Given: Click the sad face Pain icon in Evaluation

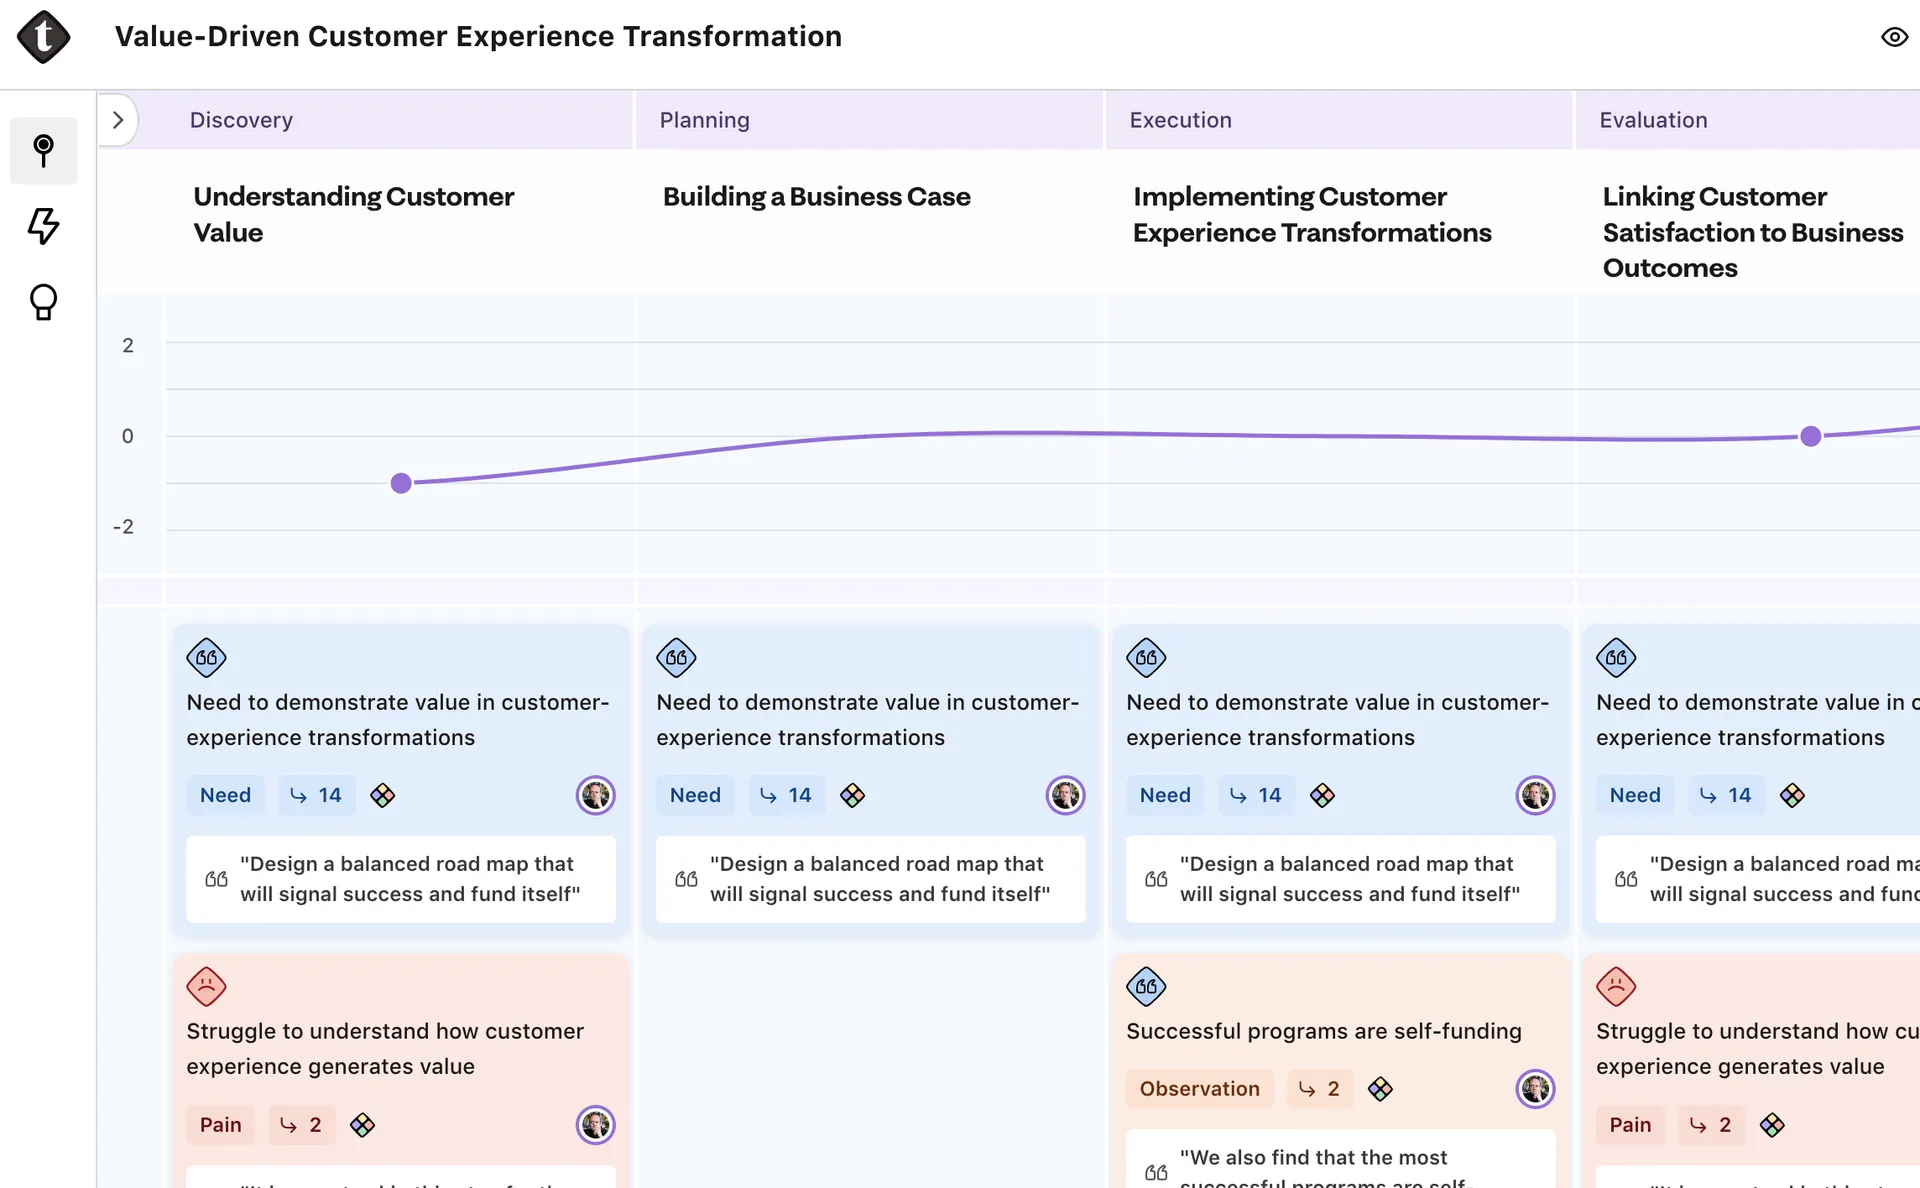Looking at the screenshot, I should point(1616,987).
